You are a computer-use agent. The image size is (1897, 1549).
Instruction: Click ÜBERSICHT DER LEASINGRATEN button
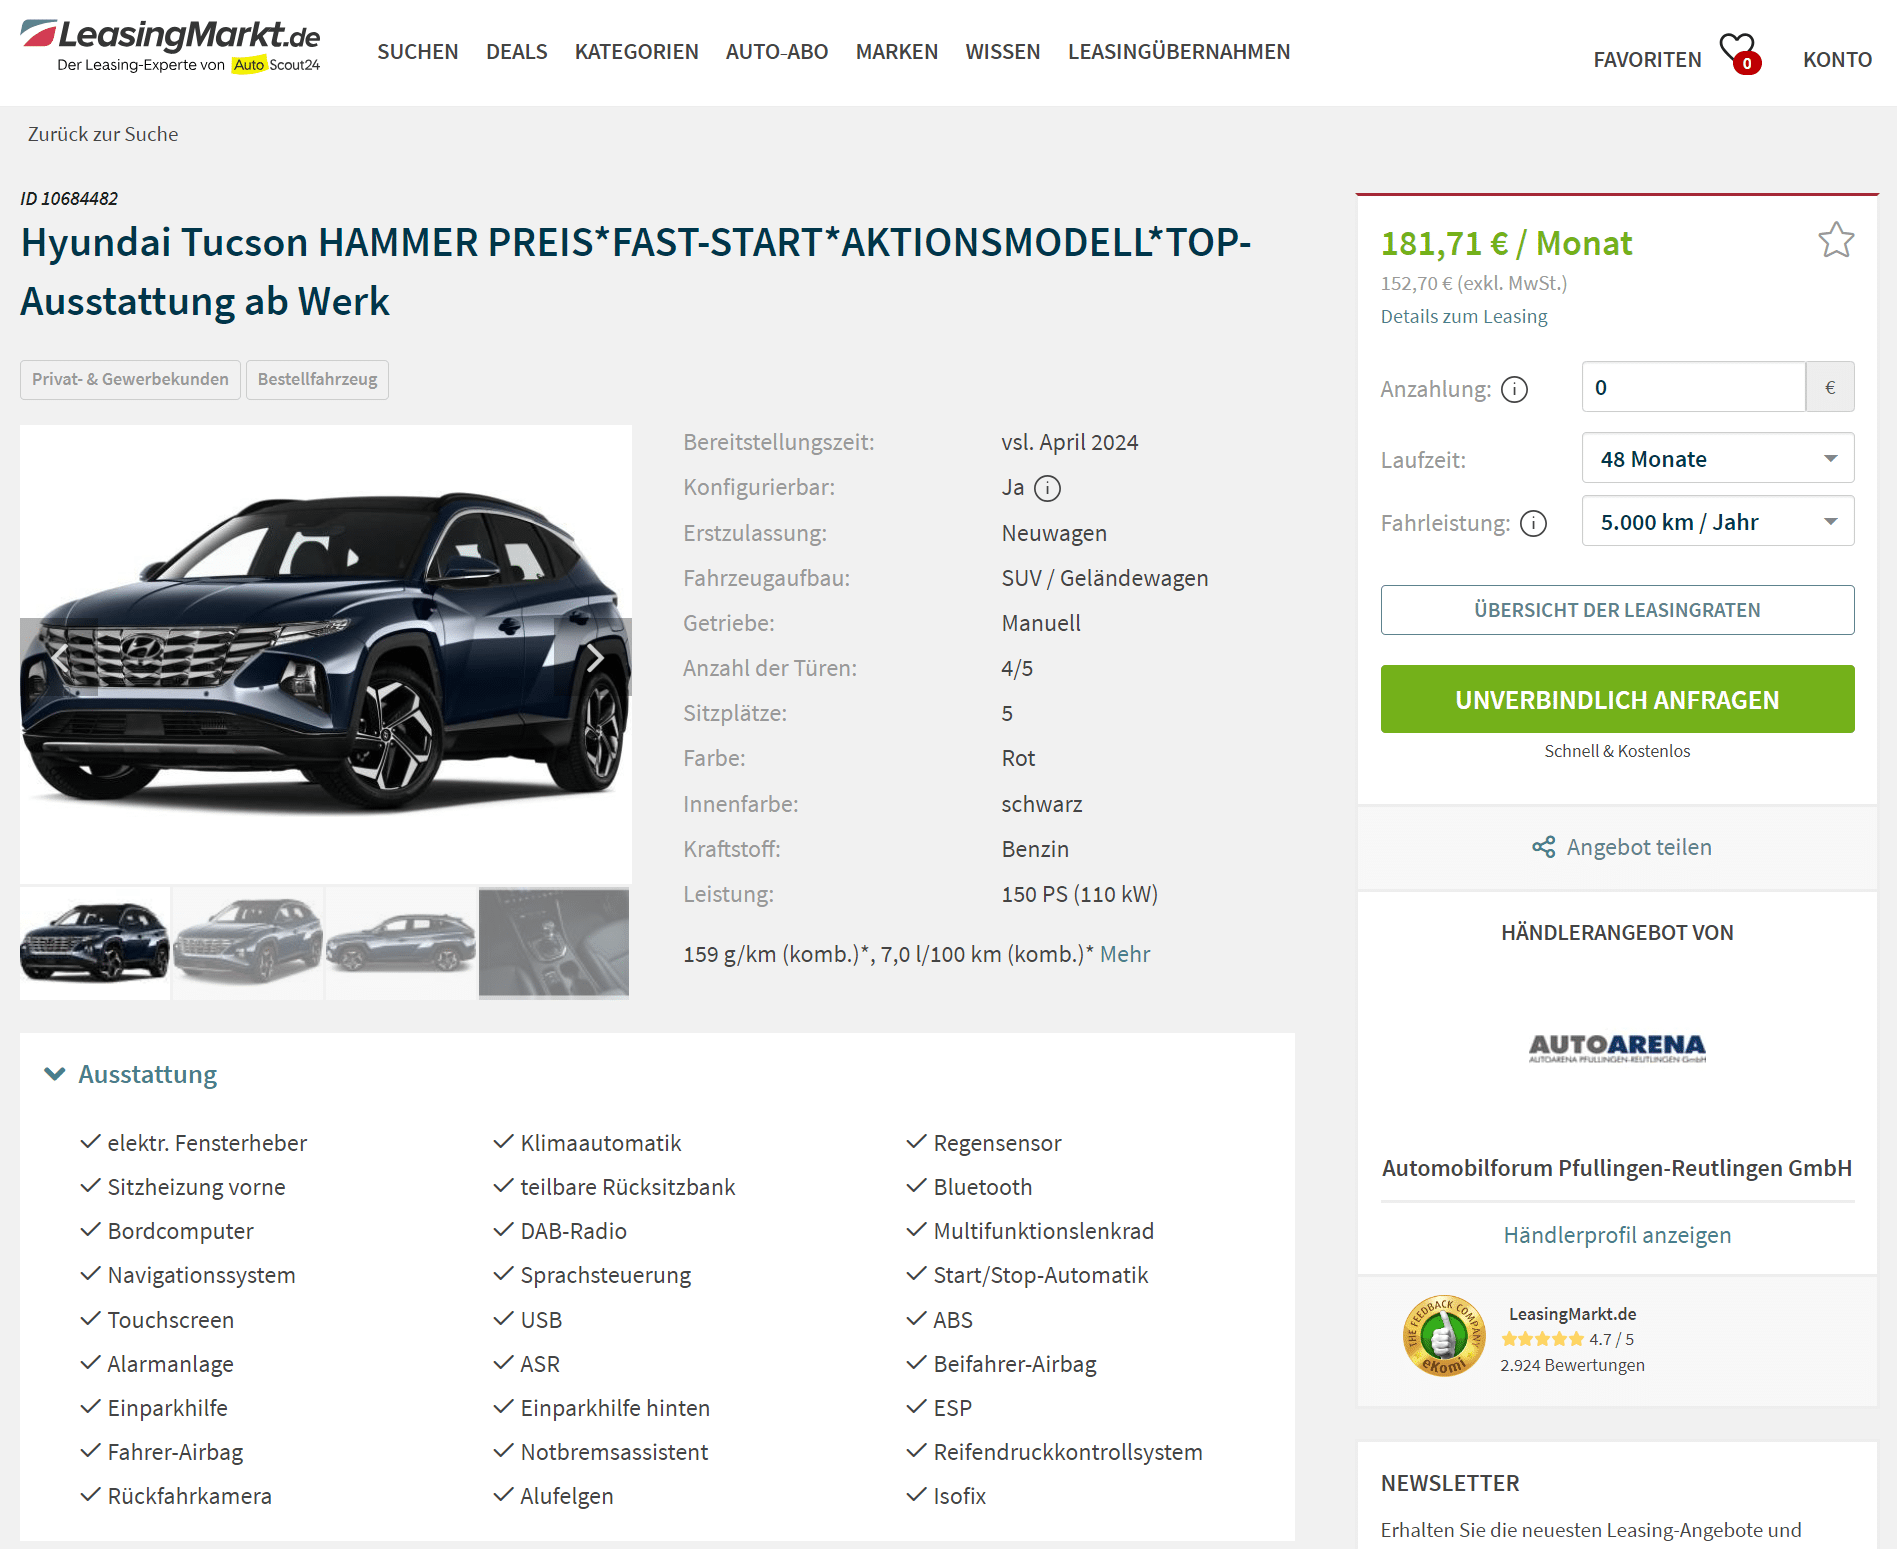pyautogui.click(x=1617, y=610)
